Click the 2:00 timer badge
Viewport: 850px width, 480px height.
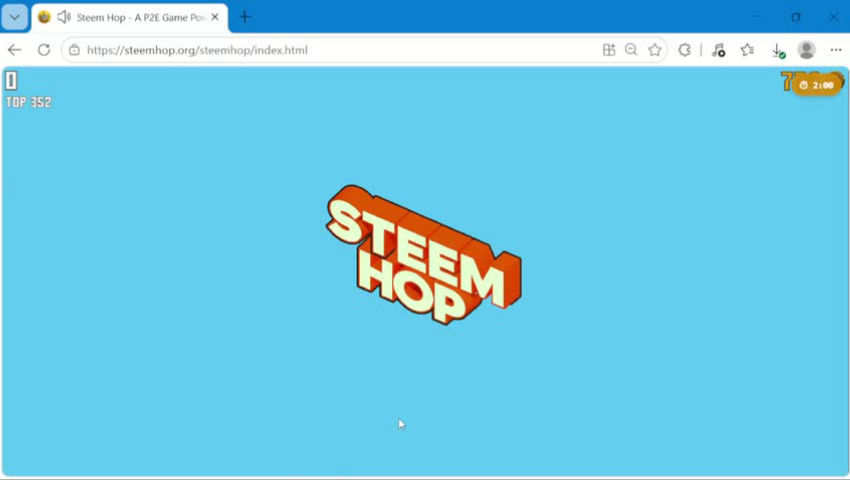(x=817, y=85)
